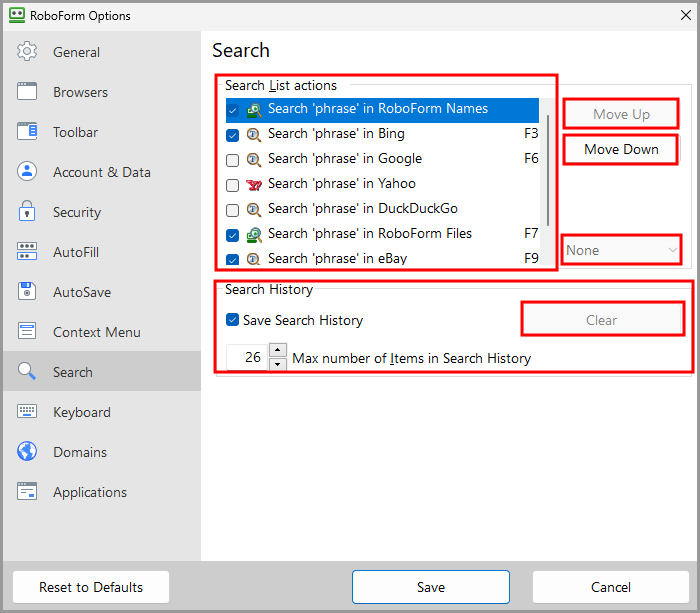Click Reset to Defaults button
Viewport: 700px width, 613px height.
(x=91, y=587)
